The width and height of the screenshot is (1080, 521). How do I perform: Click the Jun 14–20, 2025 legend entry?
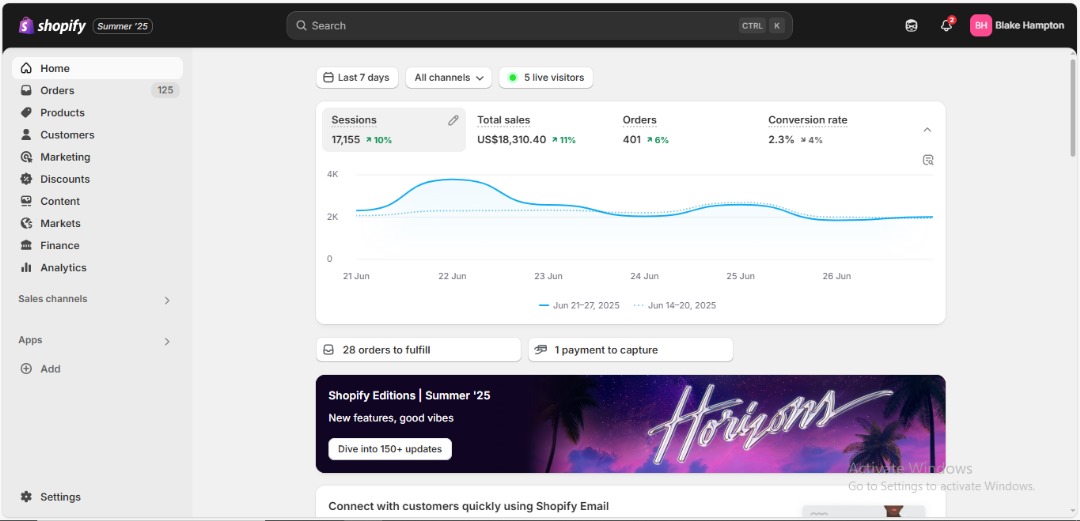coord(675,305)
